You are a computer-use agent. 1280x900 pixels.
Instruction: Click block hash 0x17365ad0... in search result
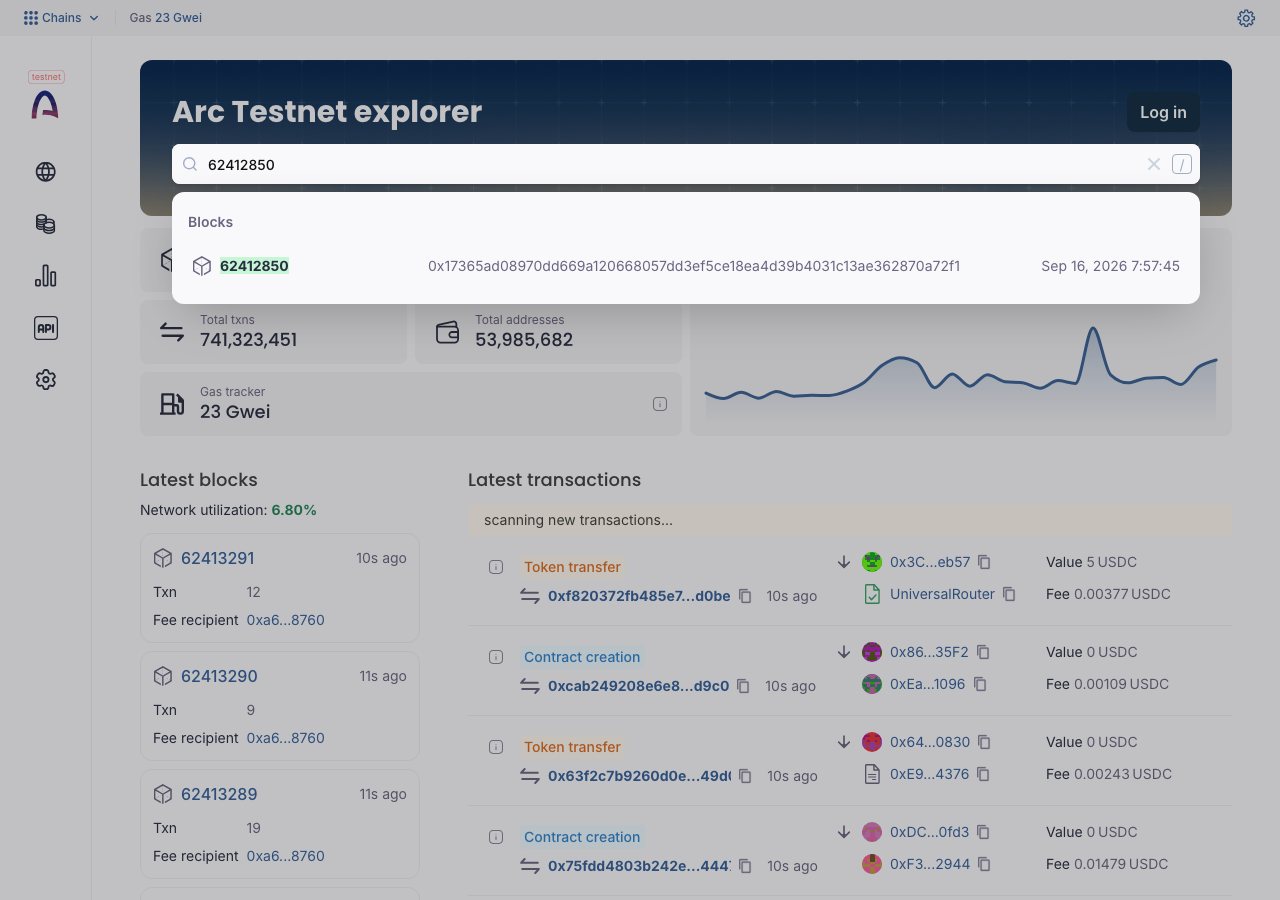tap(694, 266)
